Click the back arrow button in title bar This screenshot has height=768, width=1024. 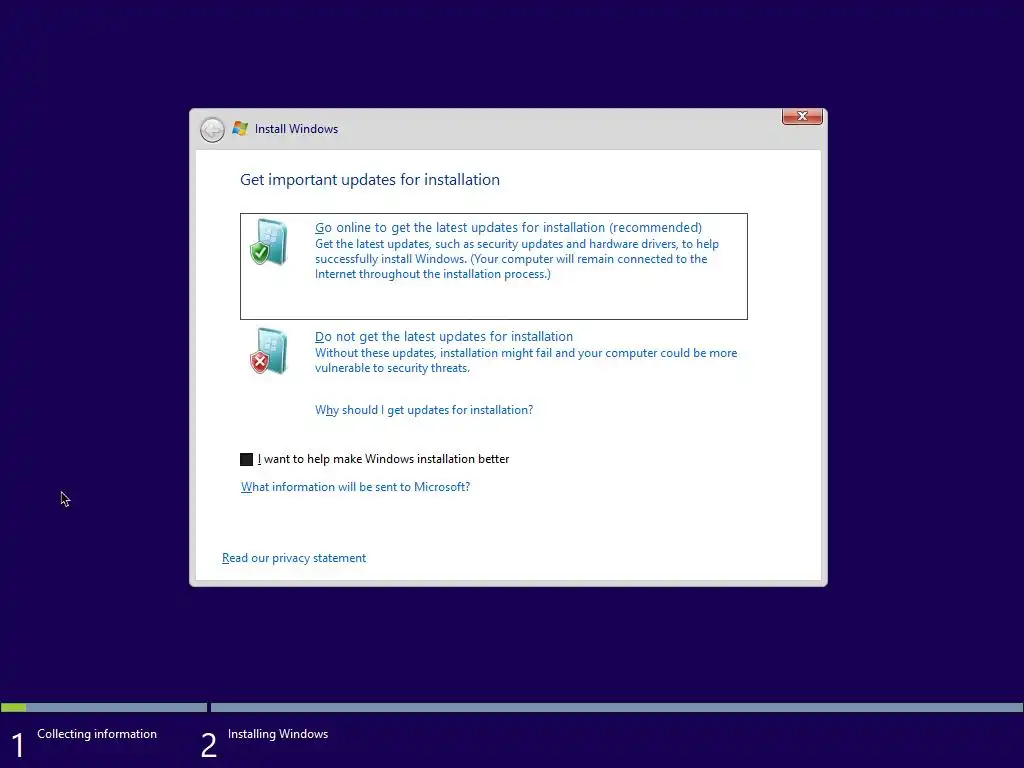click(x=212, y=129)
